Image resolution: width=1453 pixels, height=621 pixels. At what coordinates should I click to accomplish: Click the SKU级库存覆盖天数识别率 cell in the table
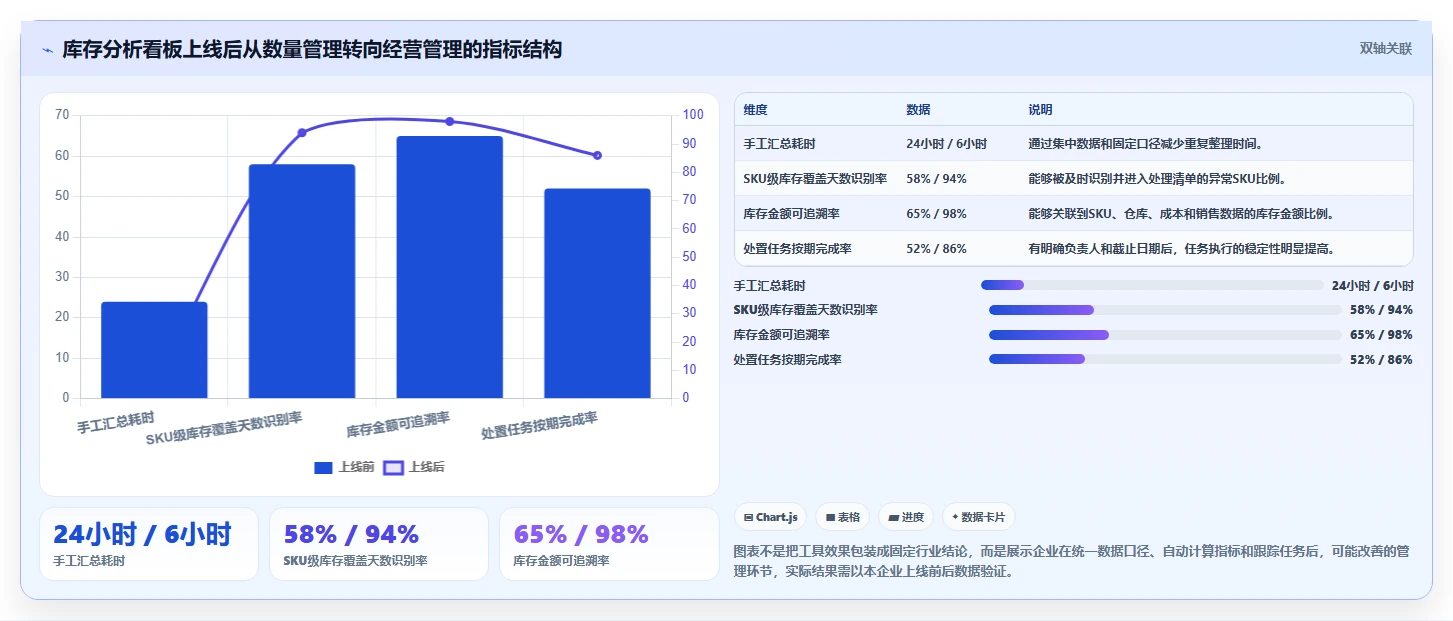click(815, 179)
